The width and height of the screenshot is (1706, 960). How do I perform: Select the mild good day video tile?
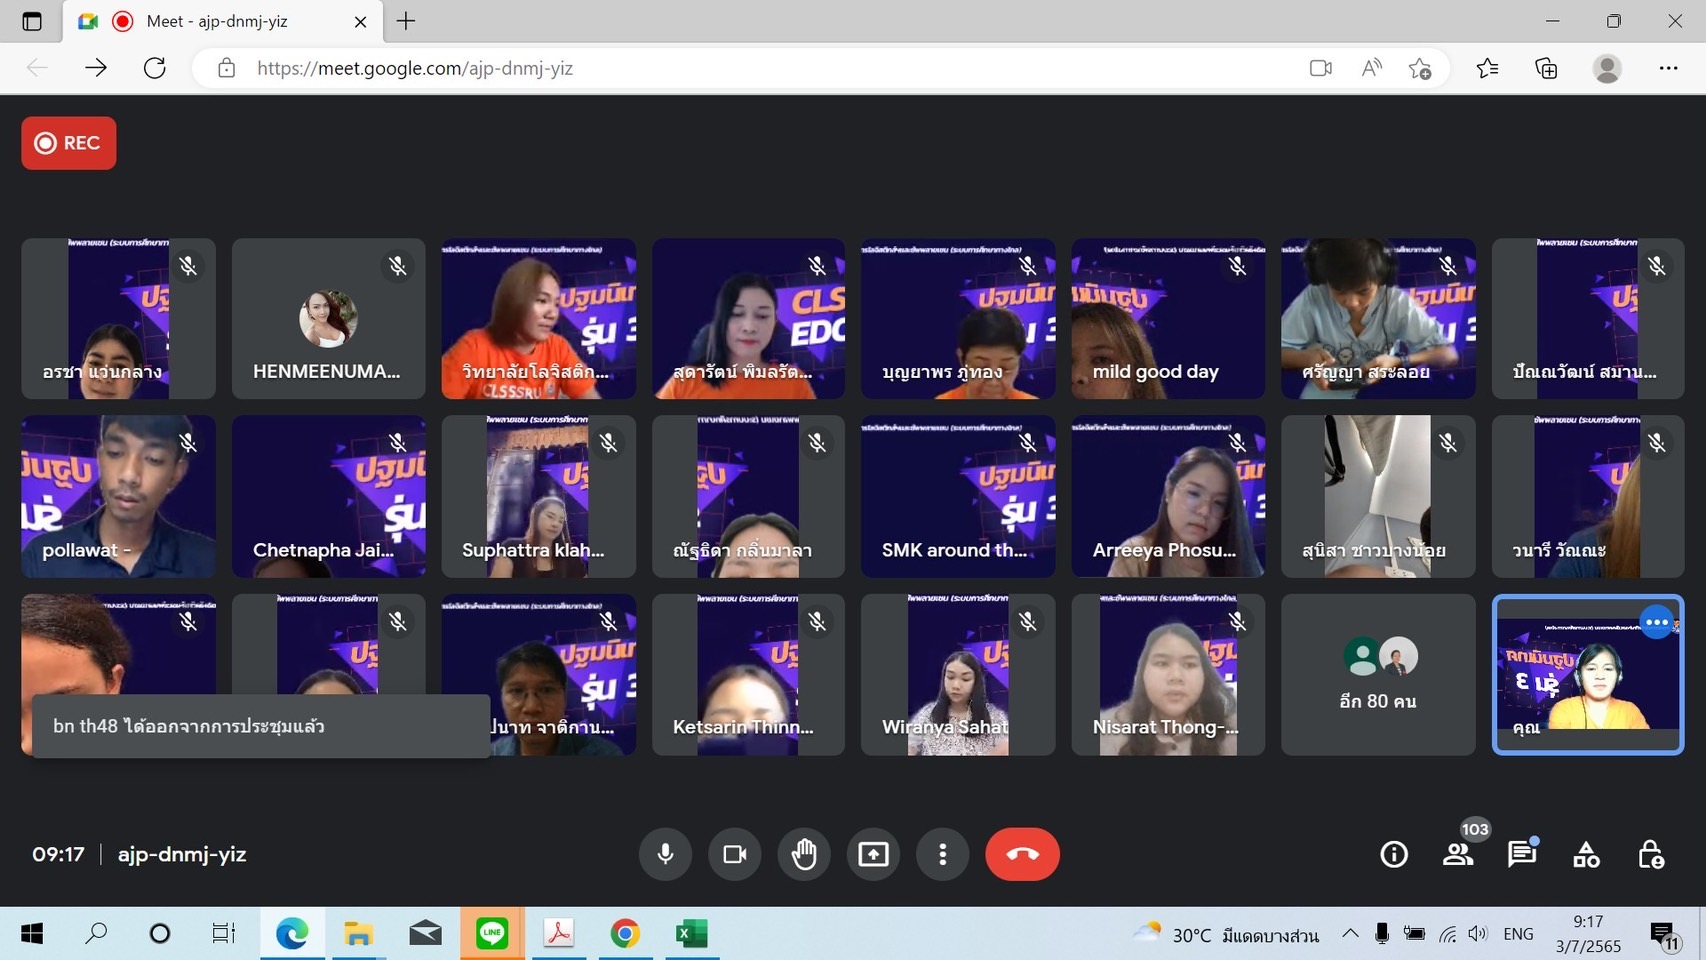click(1168, 318)
